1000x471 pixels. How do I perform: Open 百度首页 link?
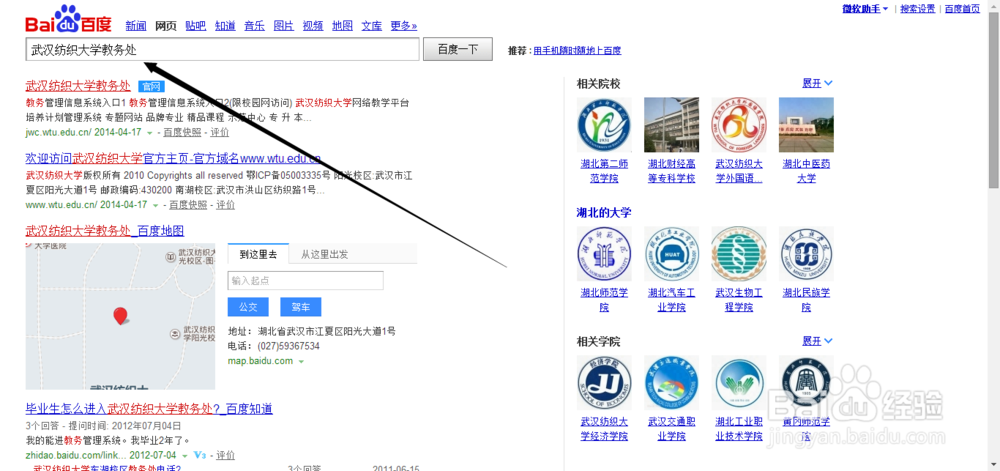(x=962, y=9)
